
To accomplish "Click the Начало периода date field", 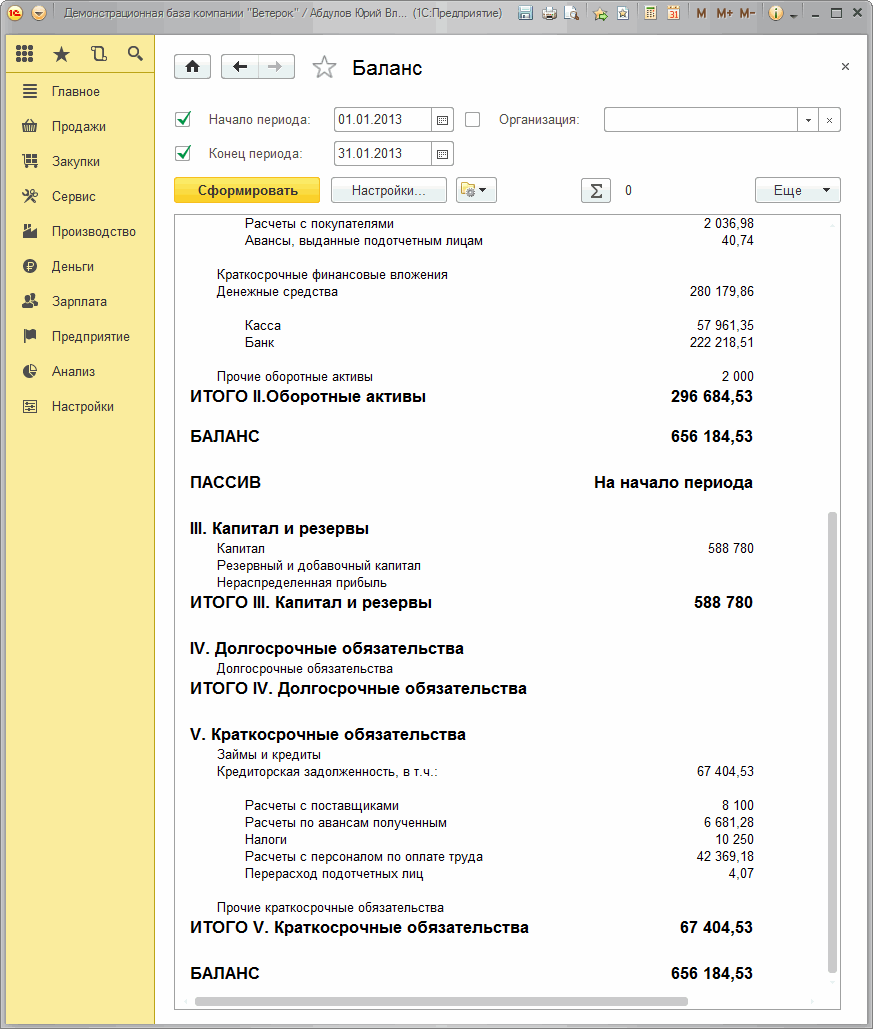I will pos(383,119).
